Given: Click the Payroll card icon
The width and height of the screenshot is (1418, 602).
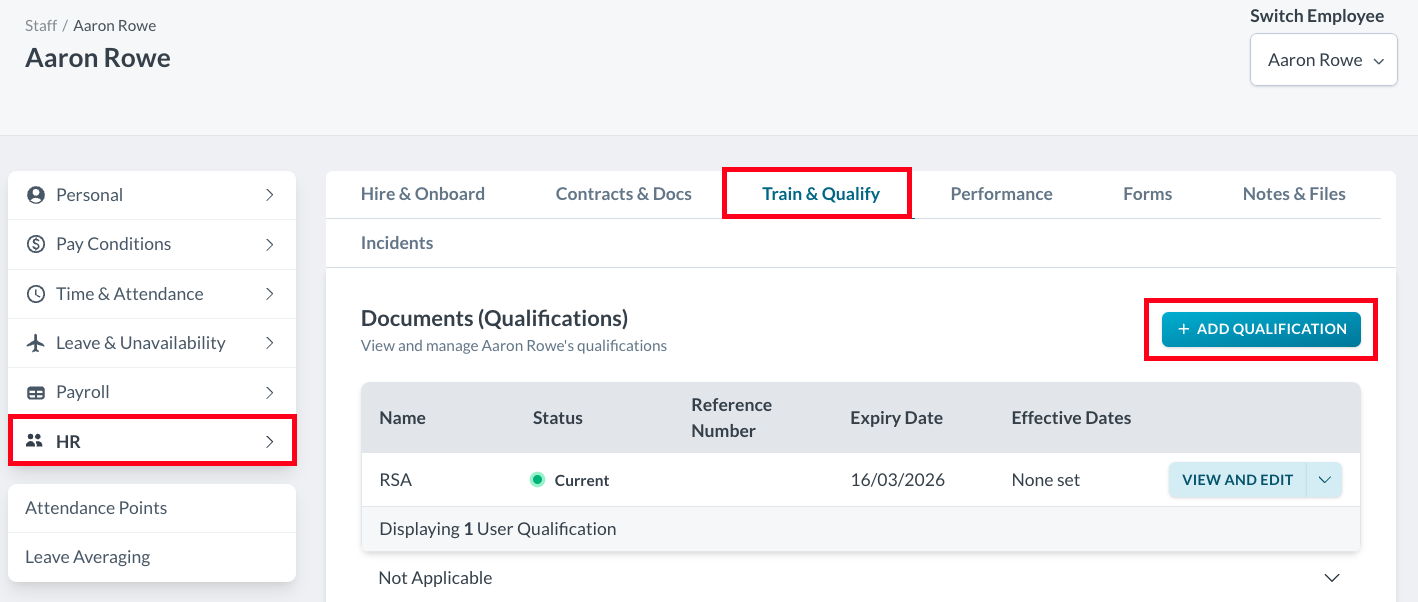Looking at the screenshot, I should (x=36, y=392).
